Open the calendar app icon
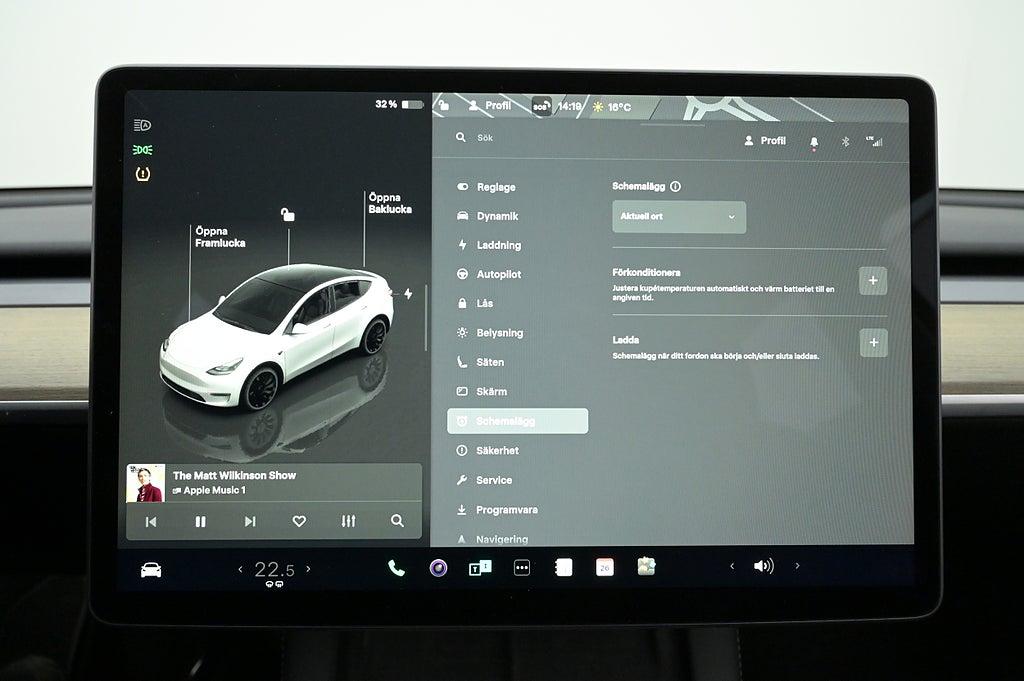 point(605,567)
